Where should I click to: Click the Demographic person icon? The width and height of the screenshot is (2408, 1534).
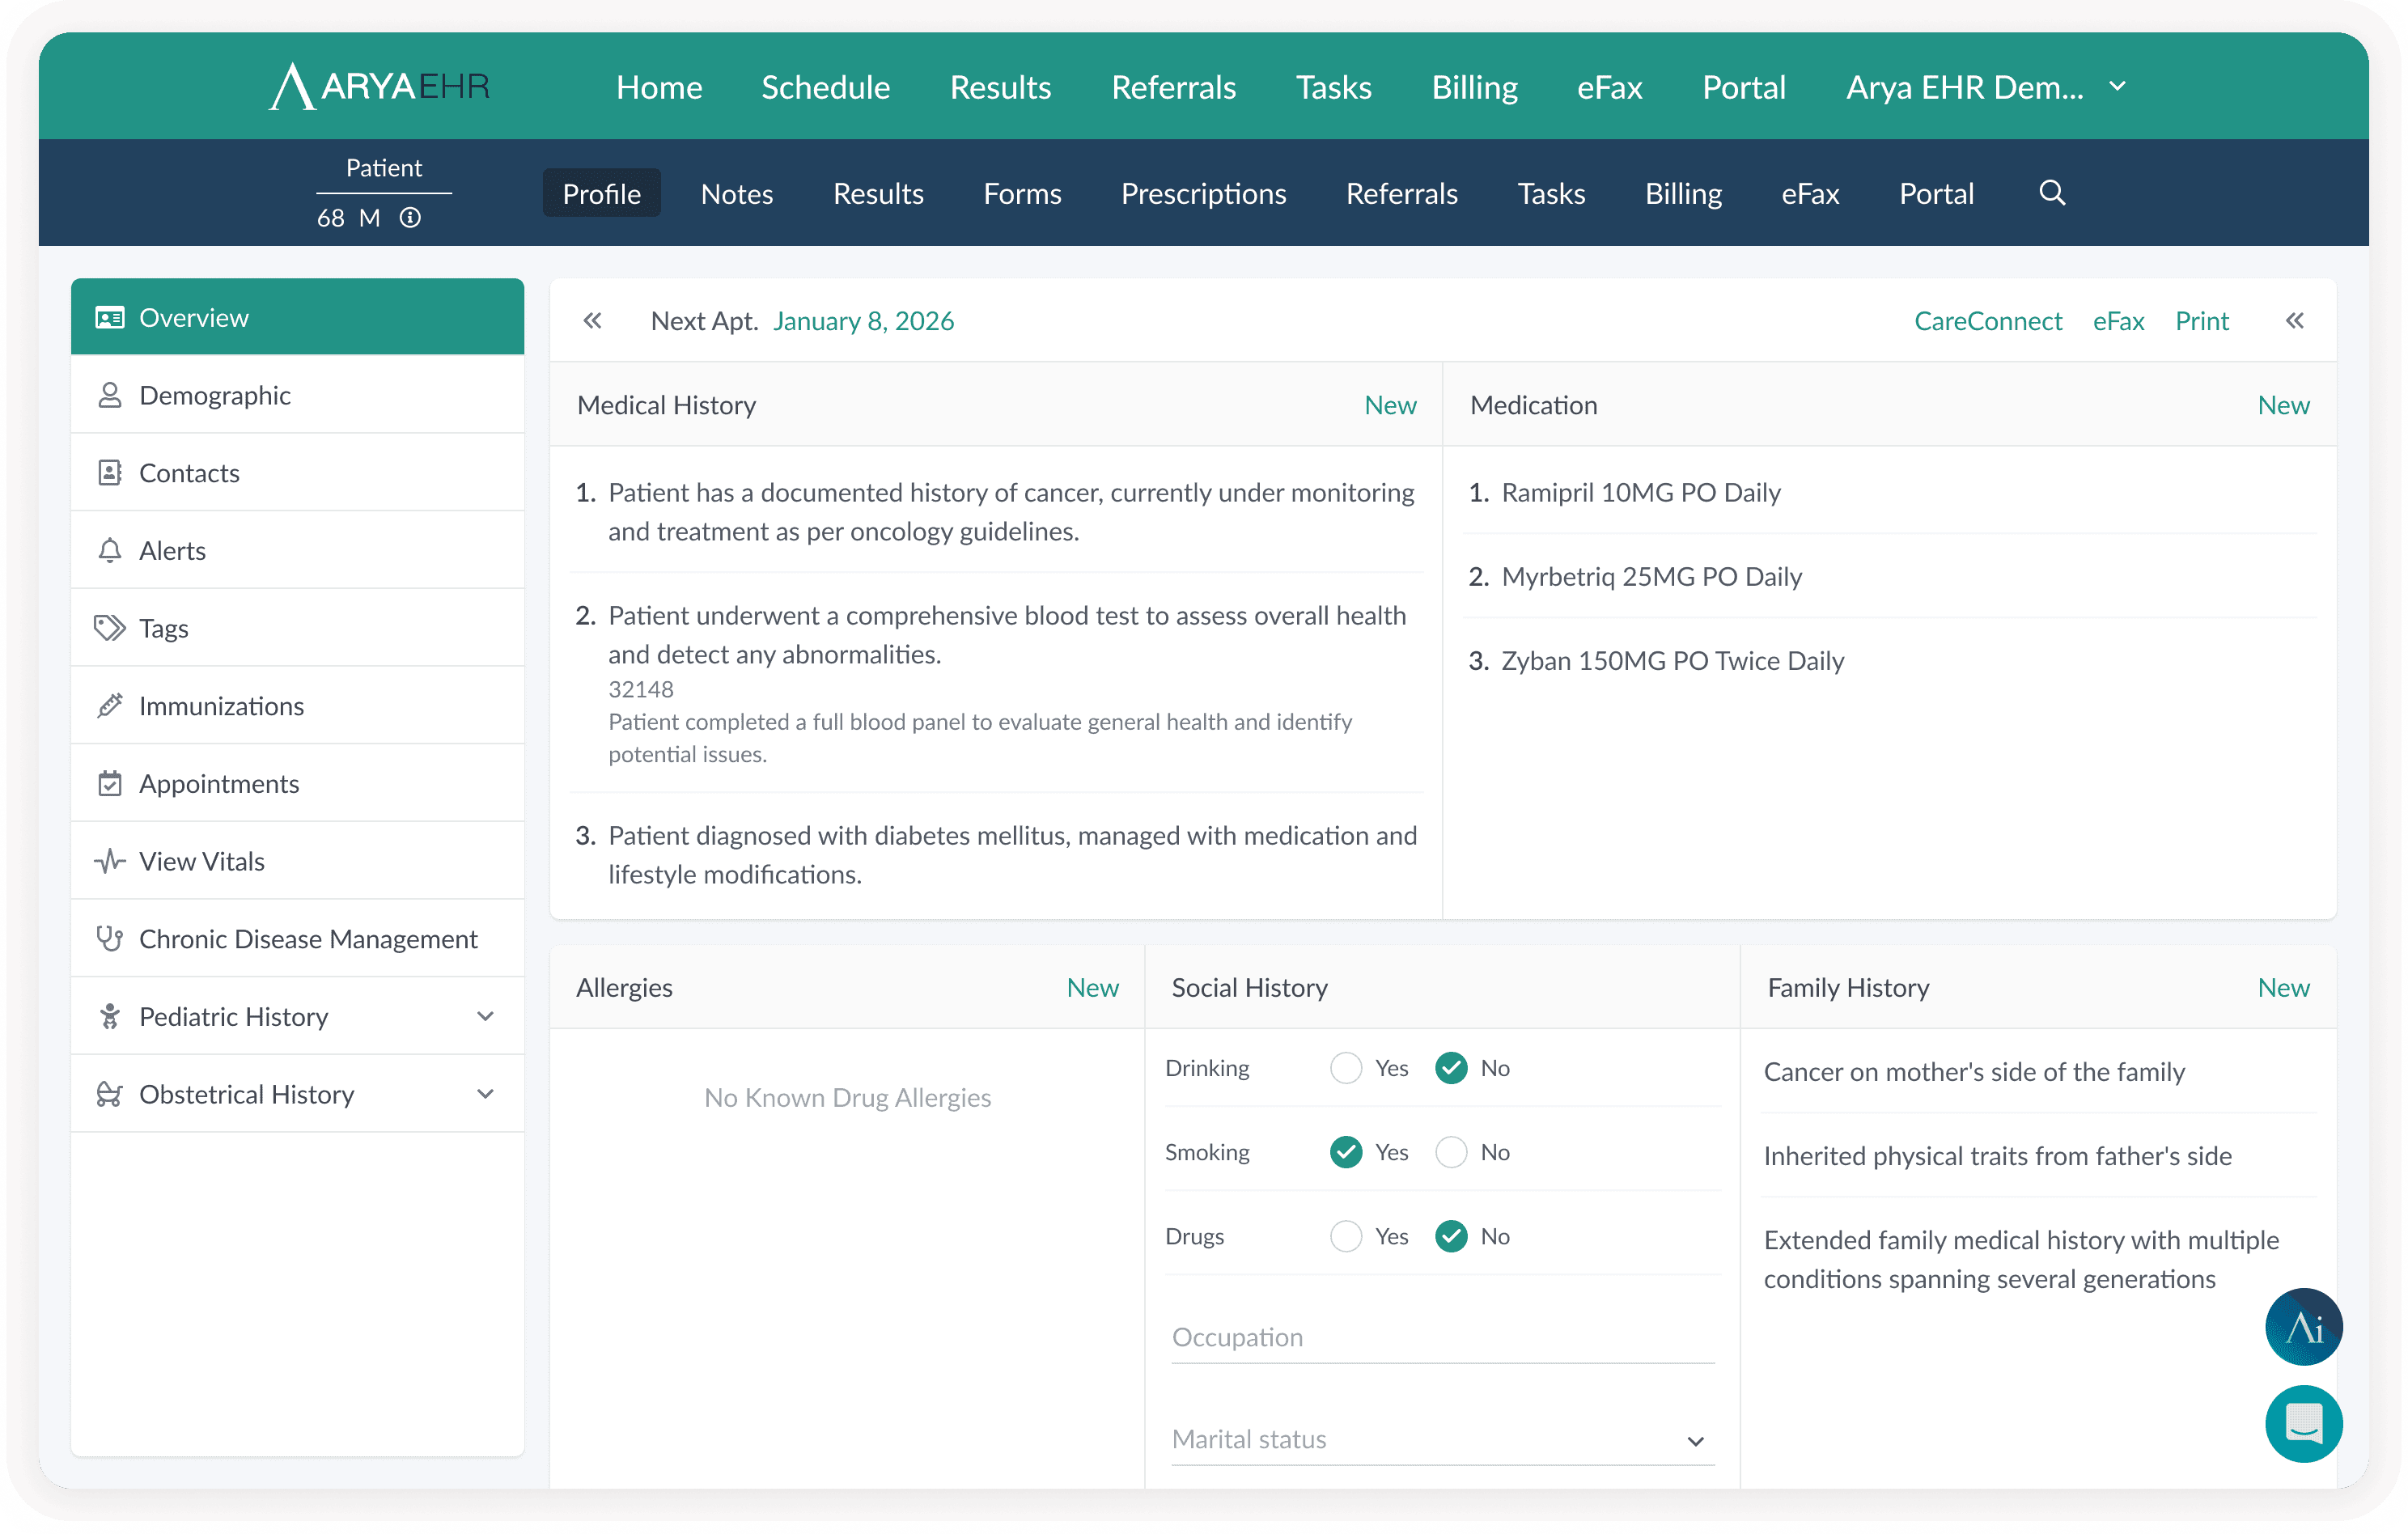[109, 395]
